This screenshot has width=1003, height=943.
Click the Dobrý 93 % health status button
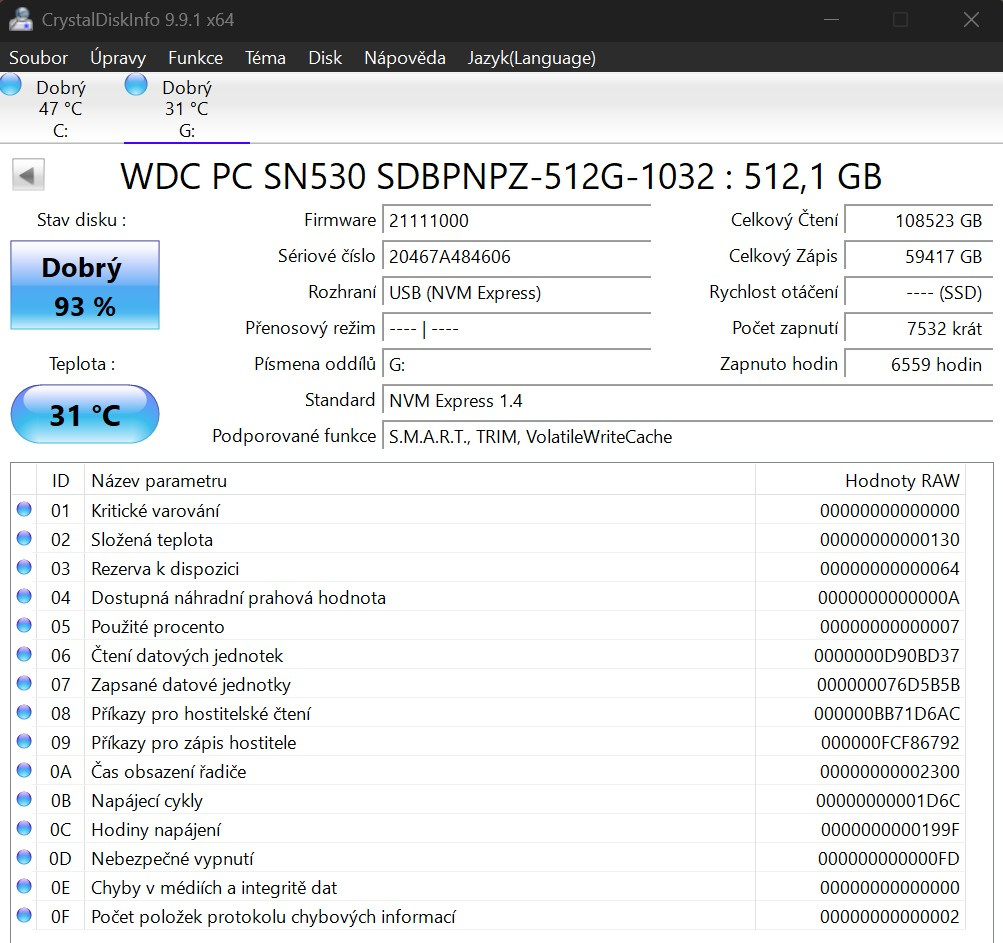pyautogui.click(x=85, y=285)
